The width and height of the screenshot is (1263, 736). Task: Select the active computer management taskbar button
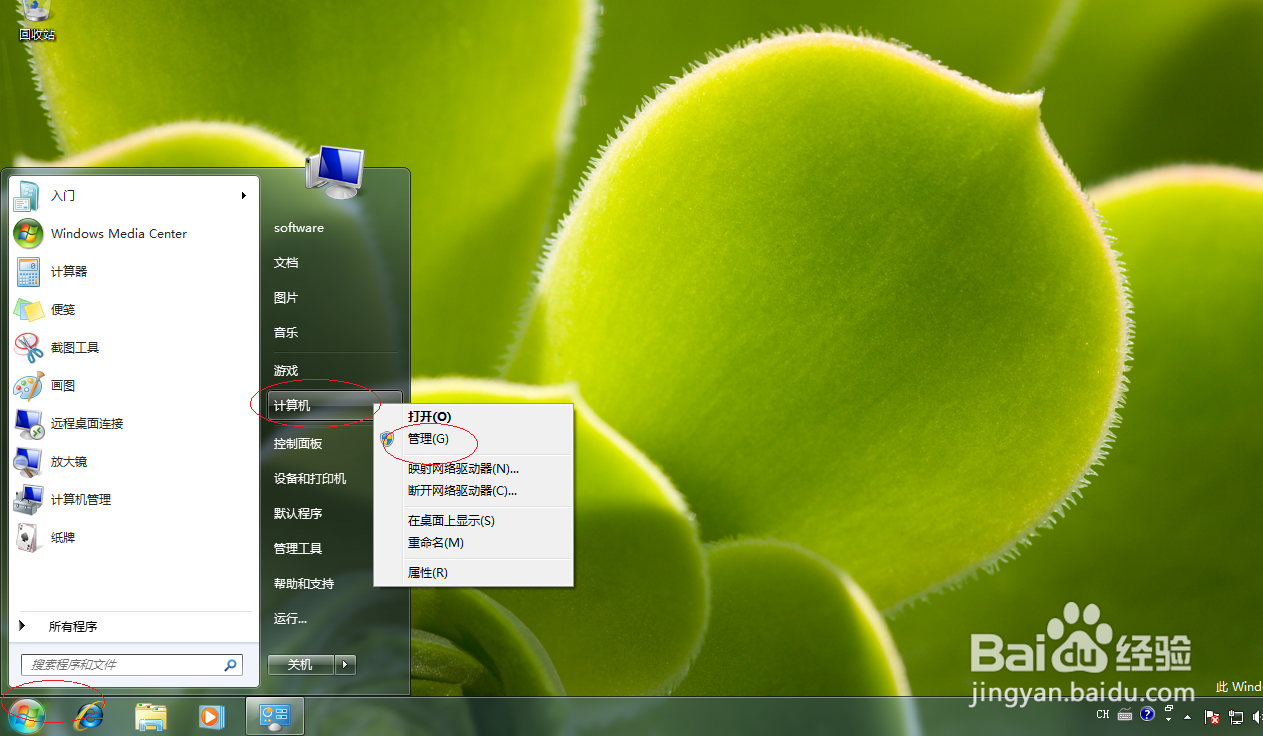275,716
